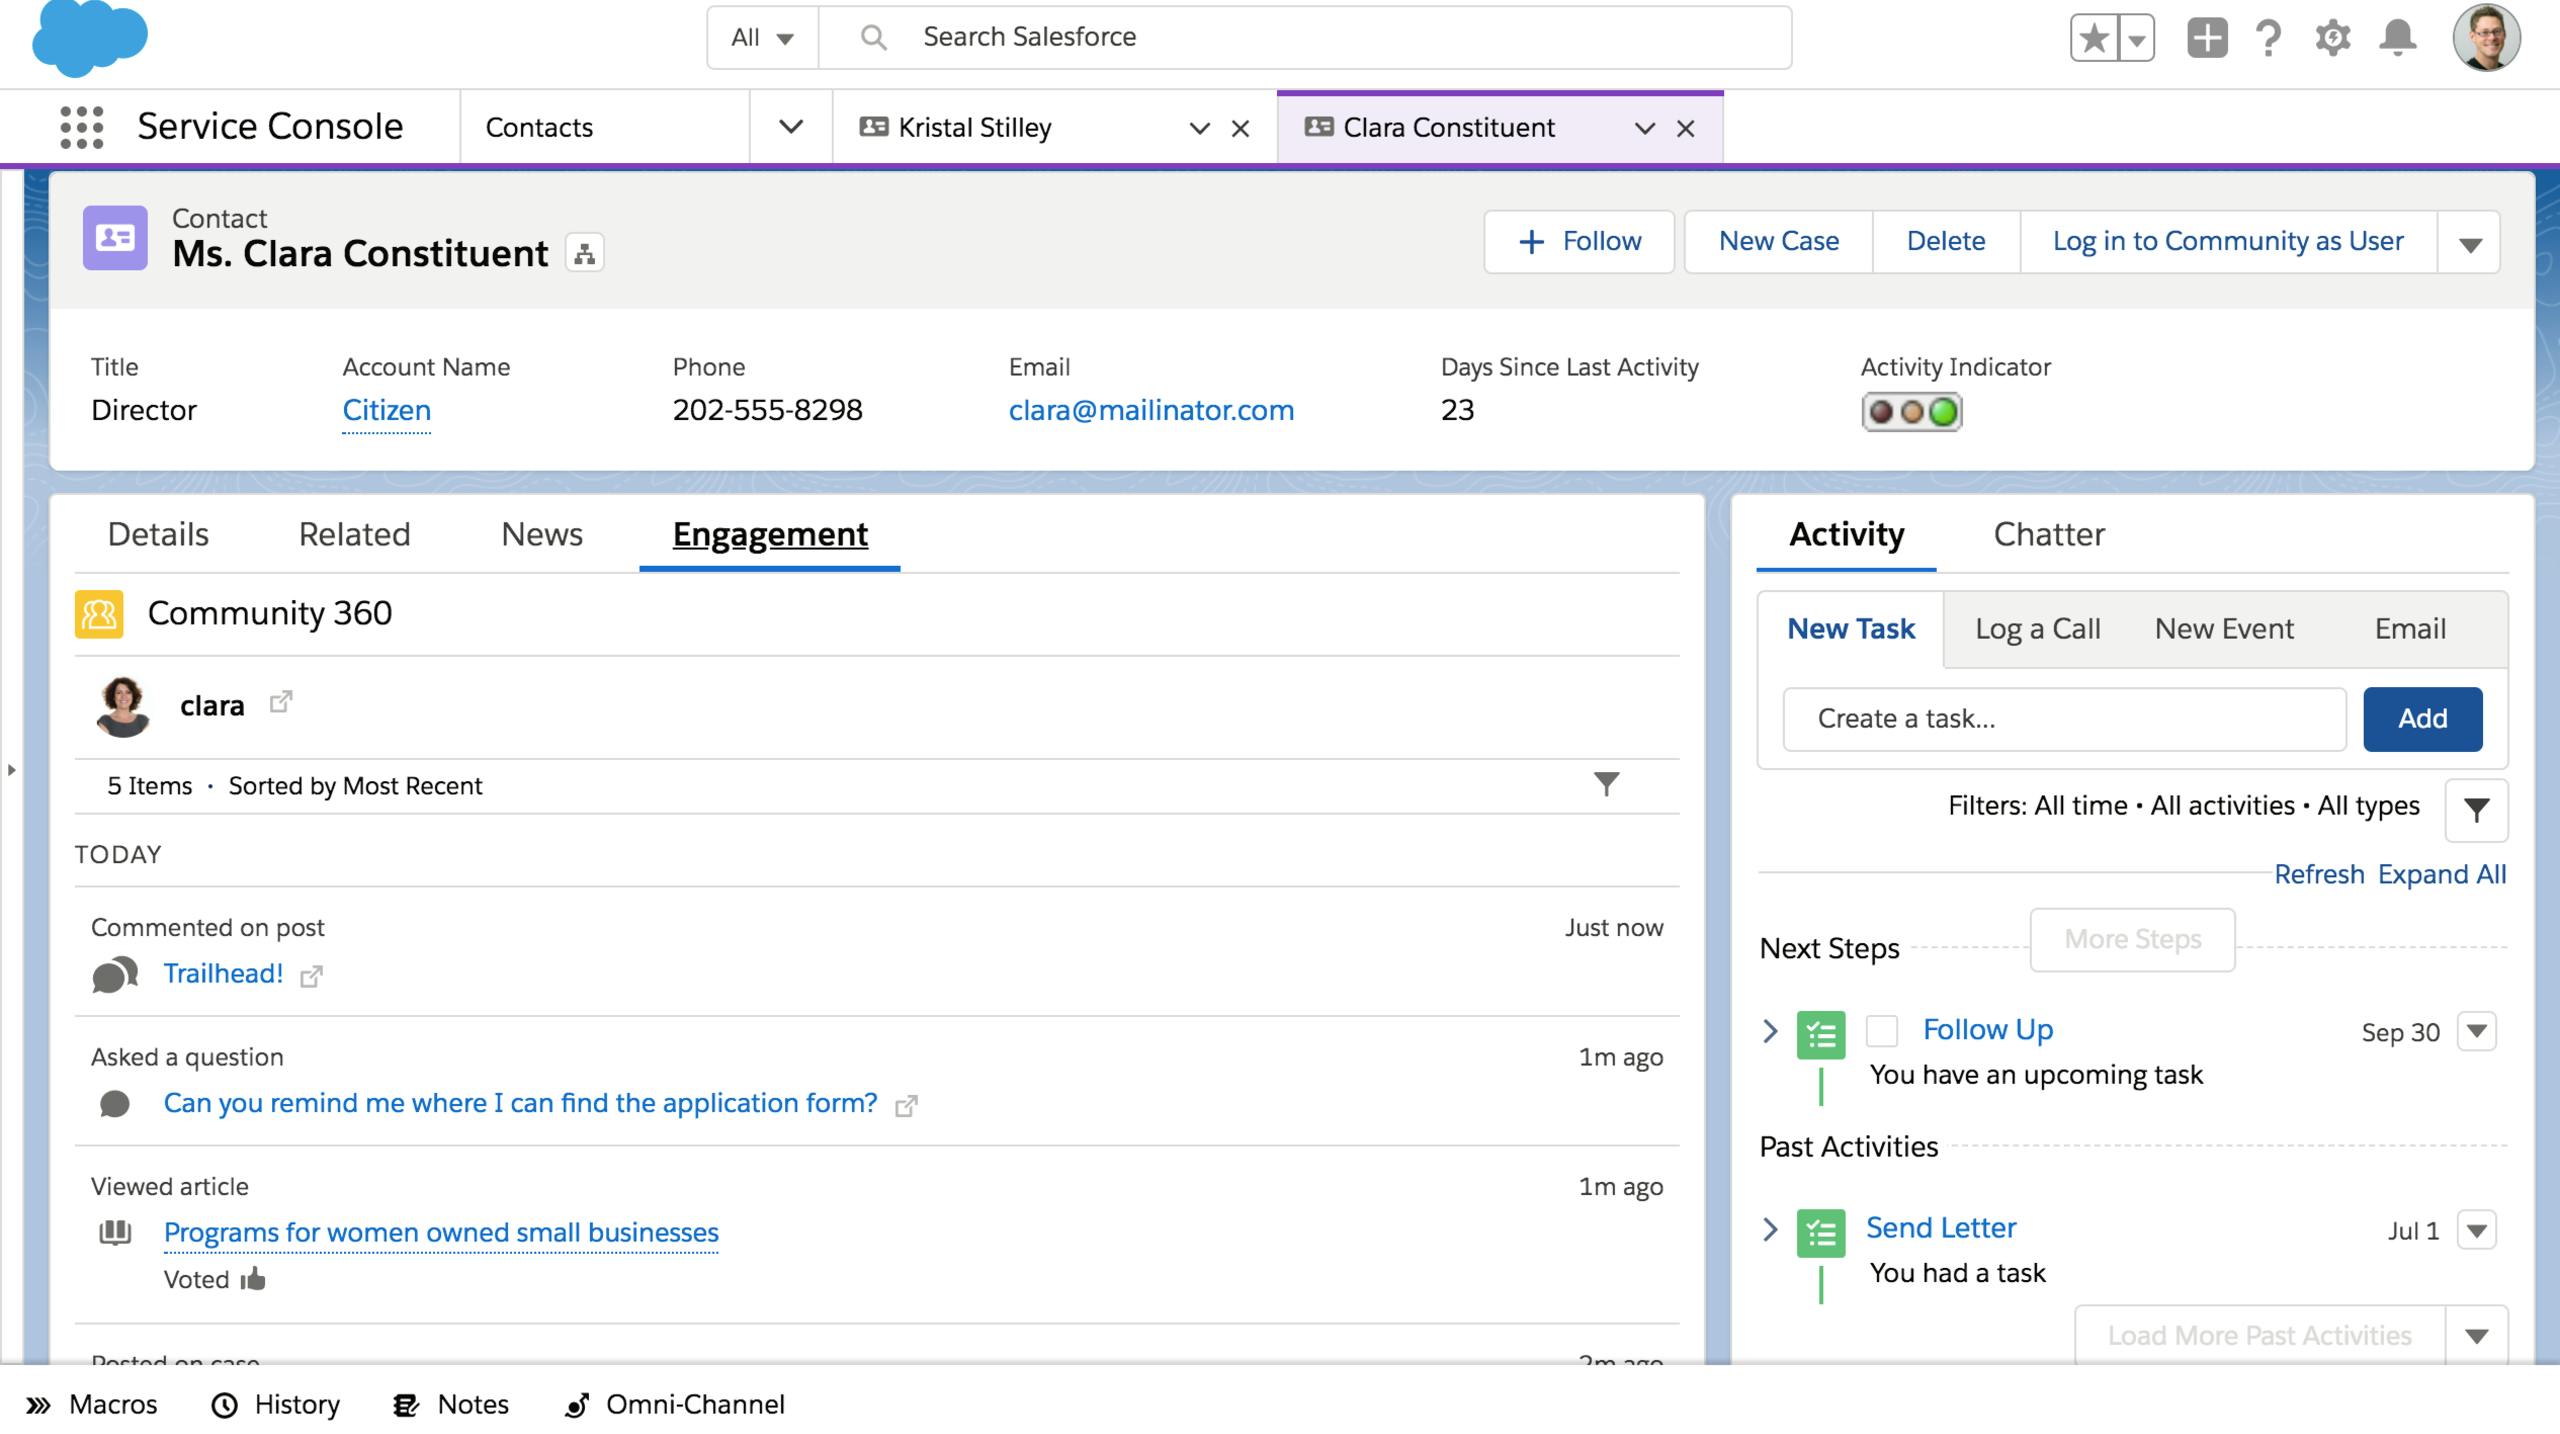Select the Activity tab

1846,534
